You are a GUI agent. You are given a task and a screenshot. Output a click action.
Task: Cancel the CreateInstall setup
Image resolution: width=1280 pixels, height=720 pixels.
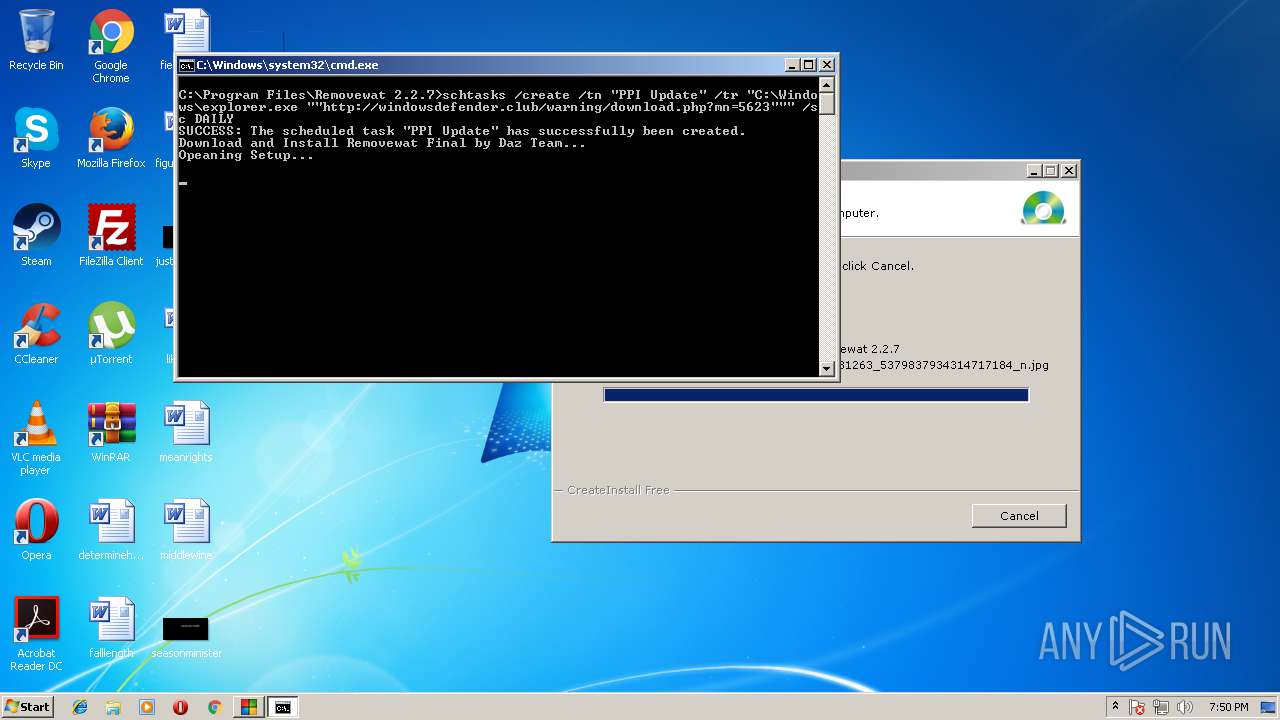pyautogui.click(x=1019, y=516)
